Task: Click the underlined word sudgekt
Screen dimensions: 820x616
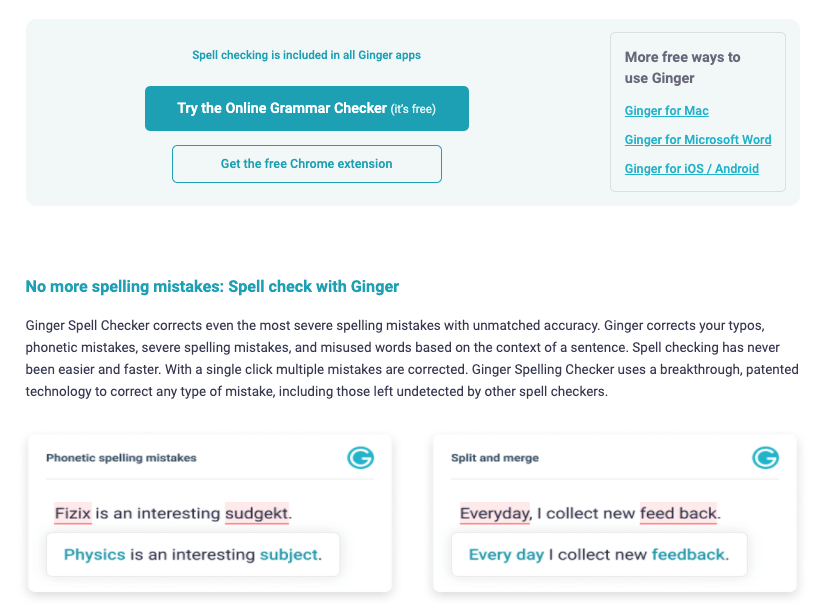Action: click(x=257, y=513)
